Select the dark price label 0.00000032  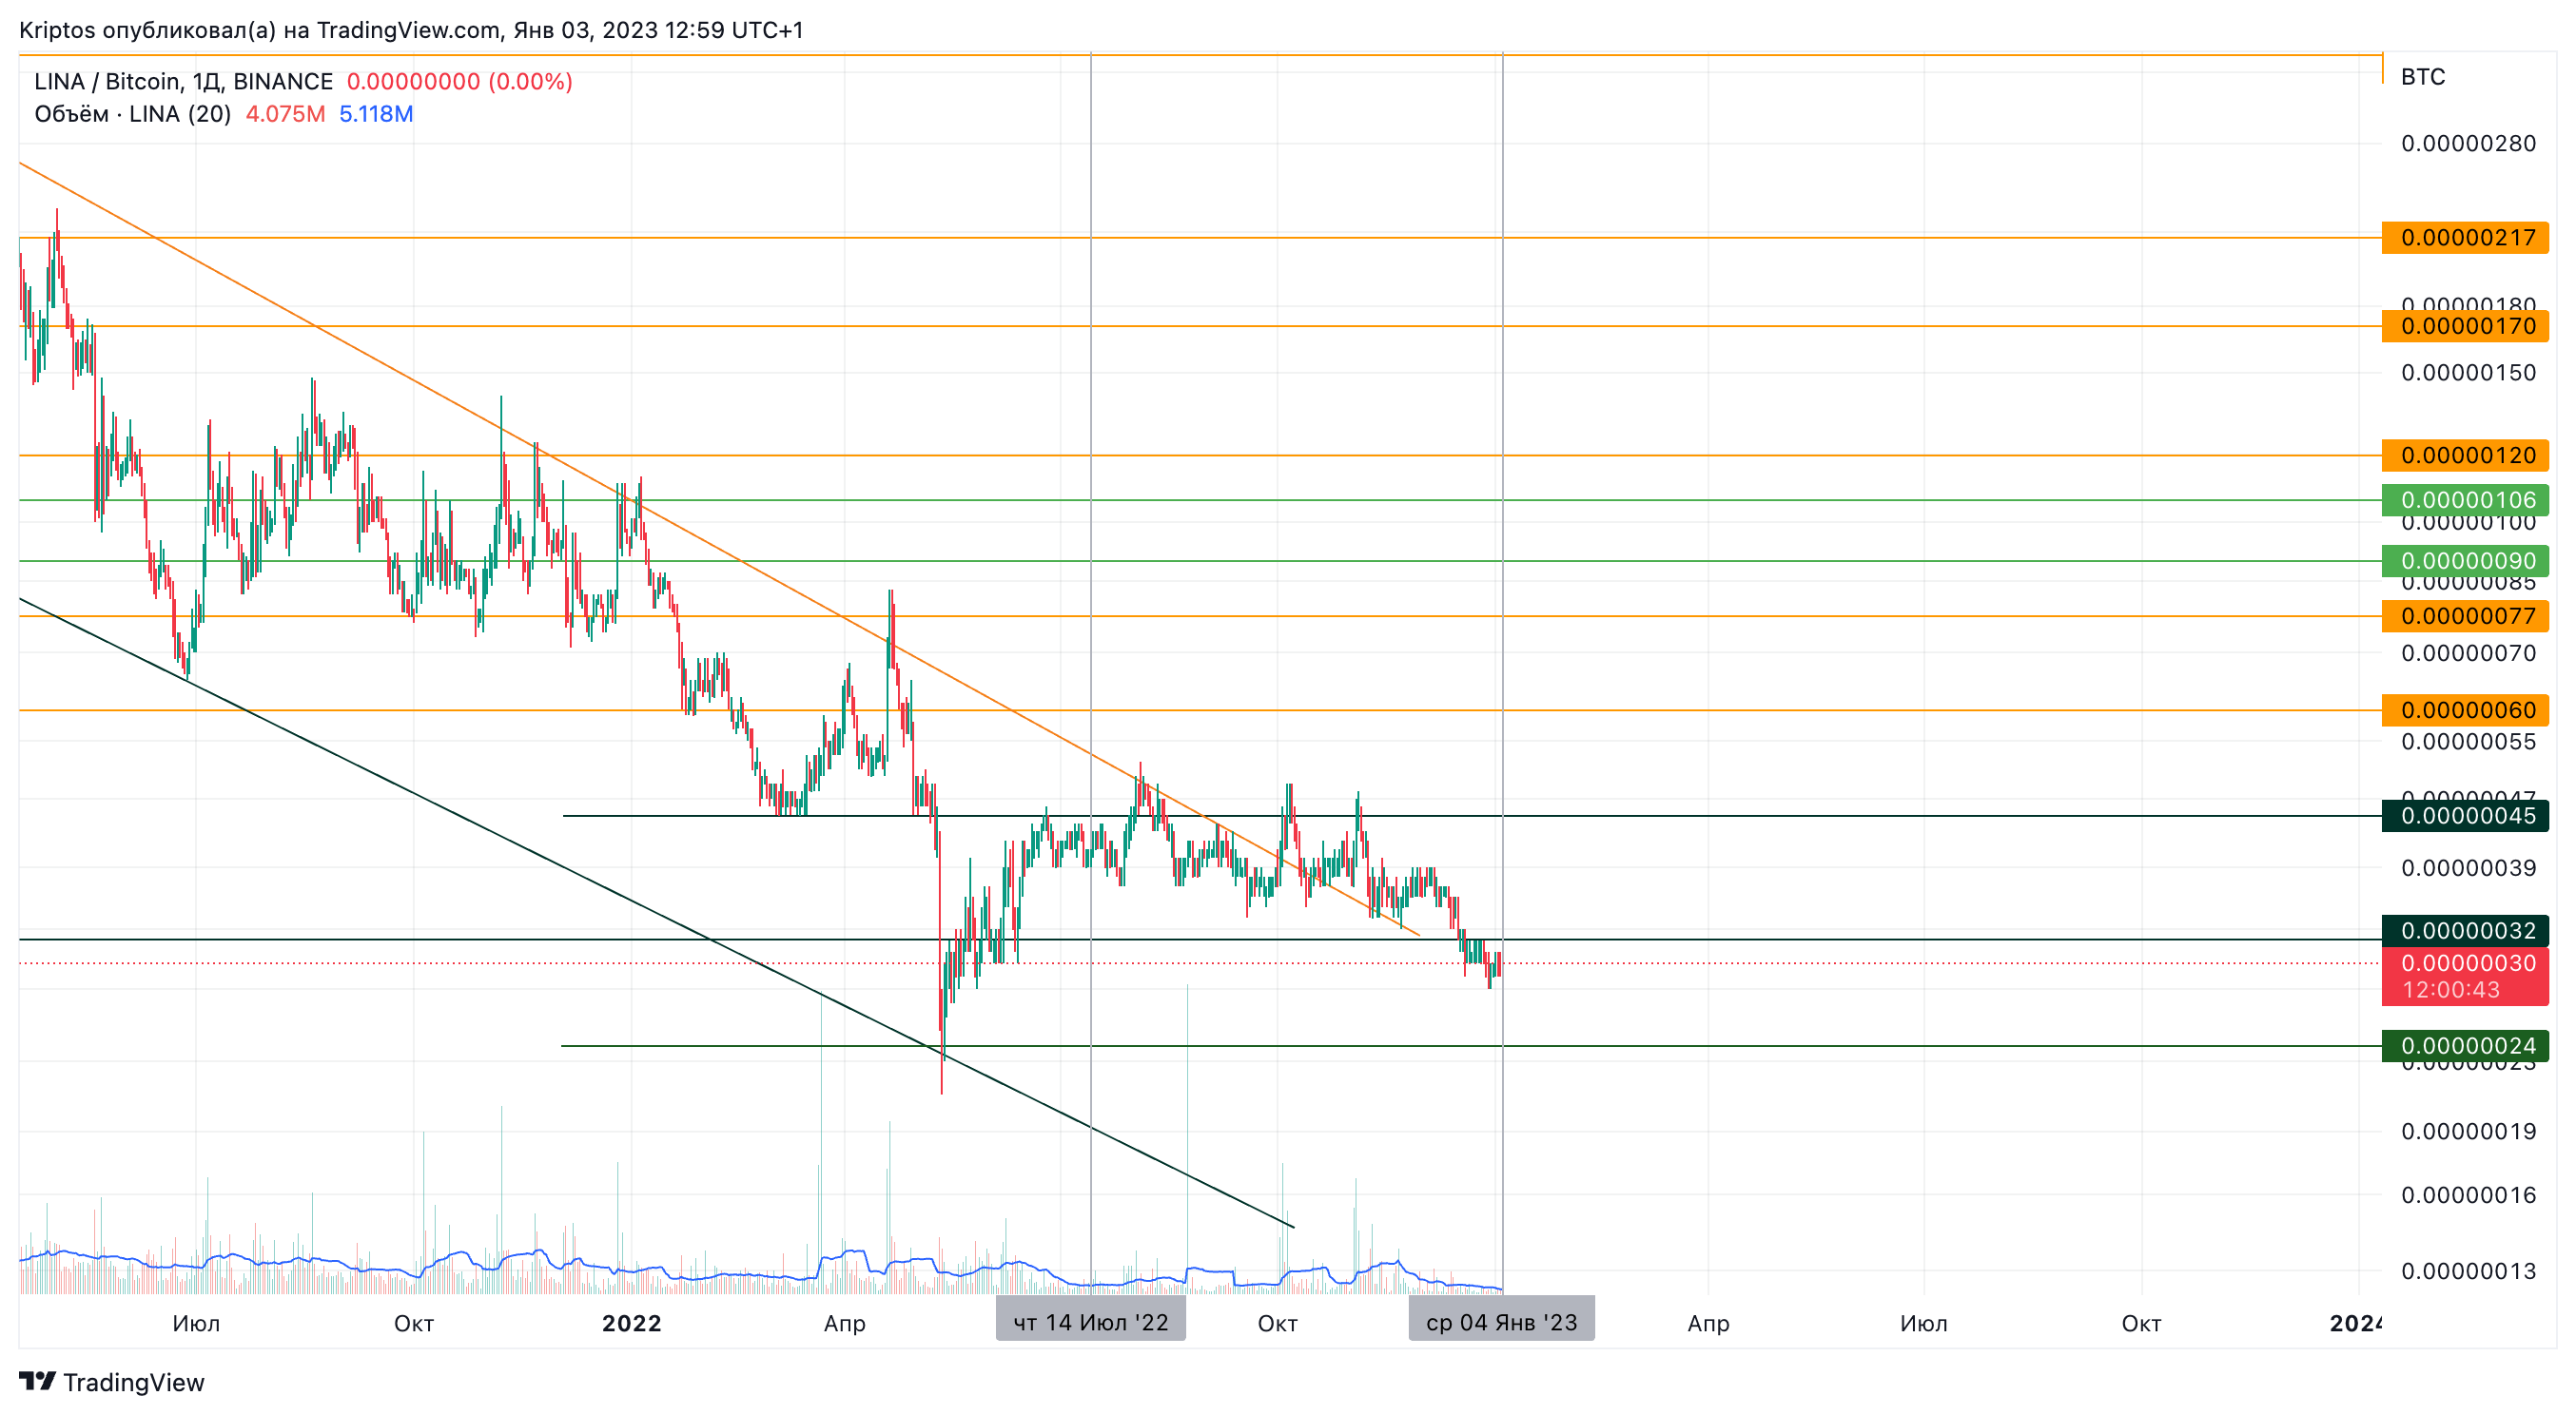point(2465,931)
